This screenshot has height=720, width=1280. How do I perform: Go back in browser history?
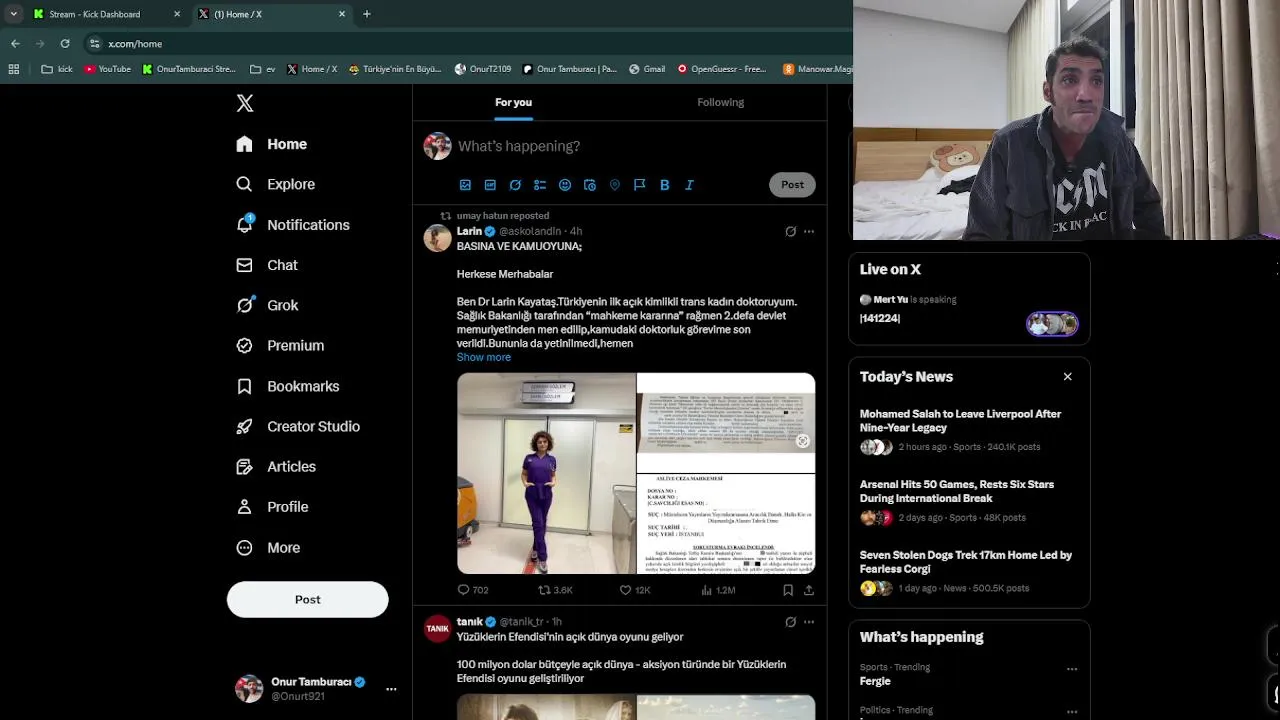[x=15, y=44]
